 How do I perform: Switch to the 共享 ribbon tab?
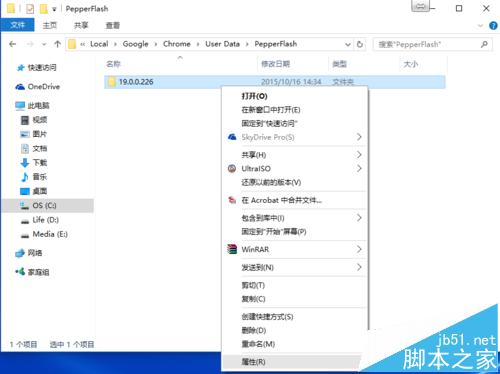[81, 25]
